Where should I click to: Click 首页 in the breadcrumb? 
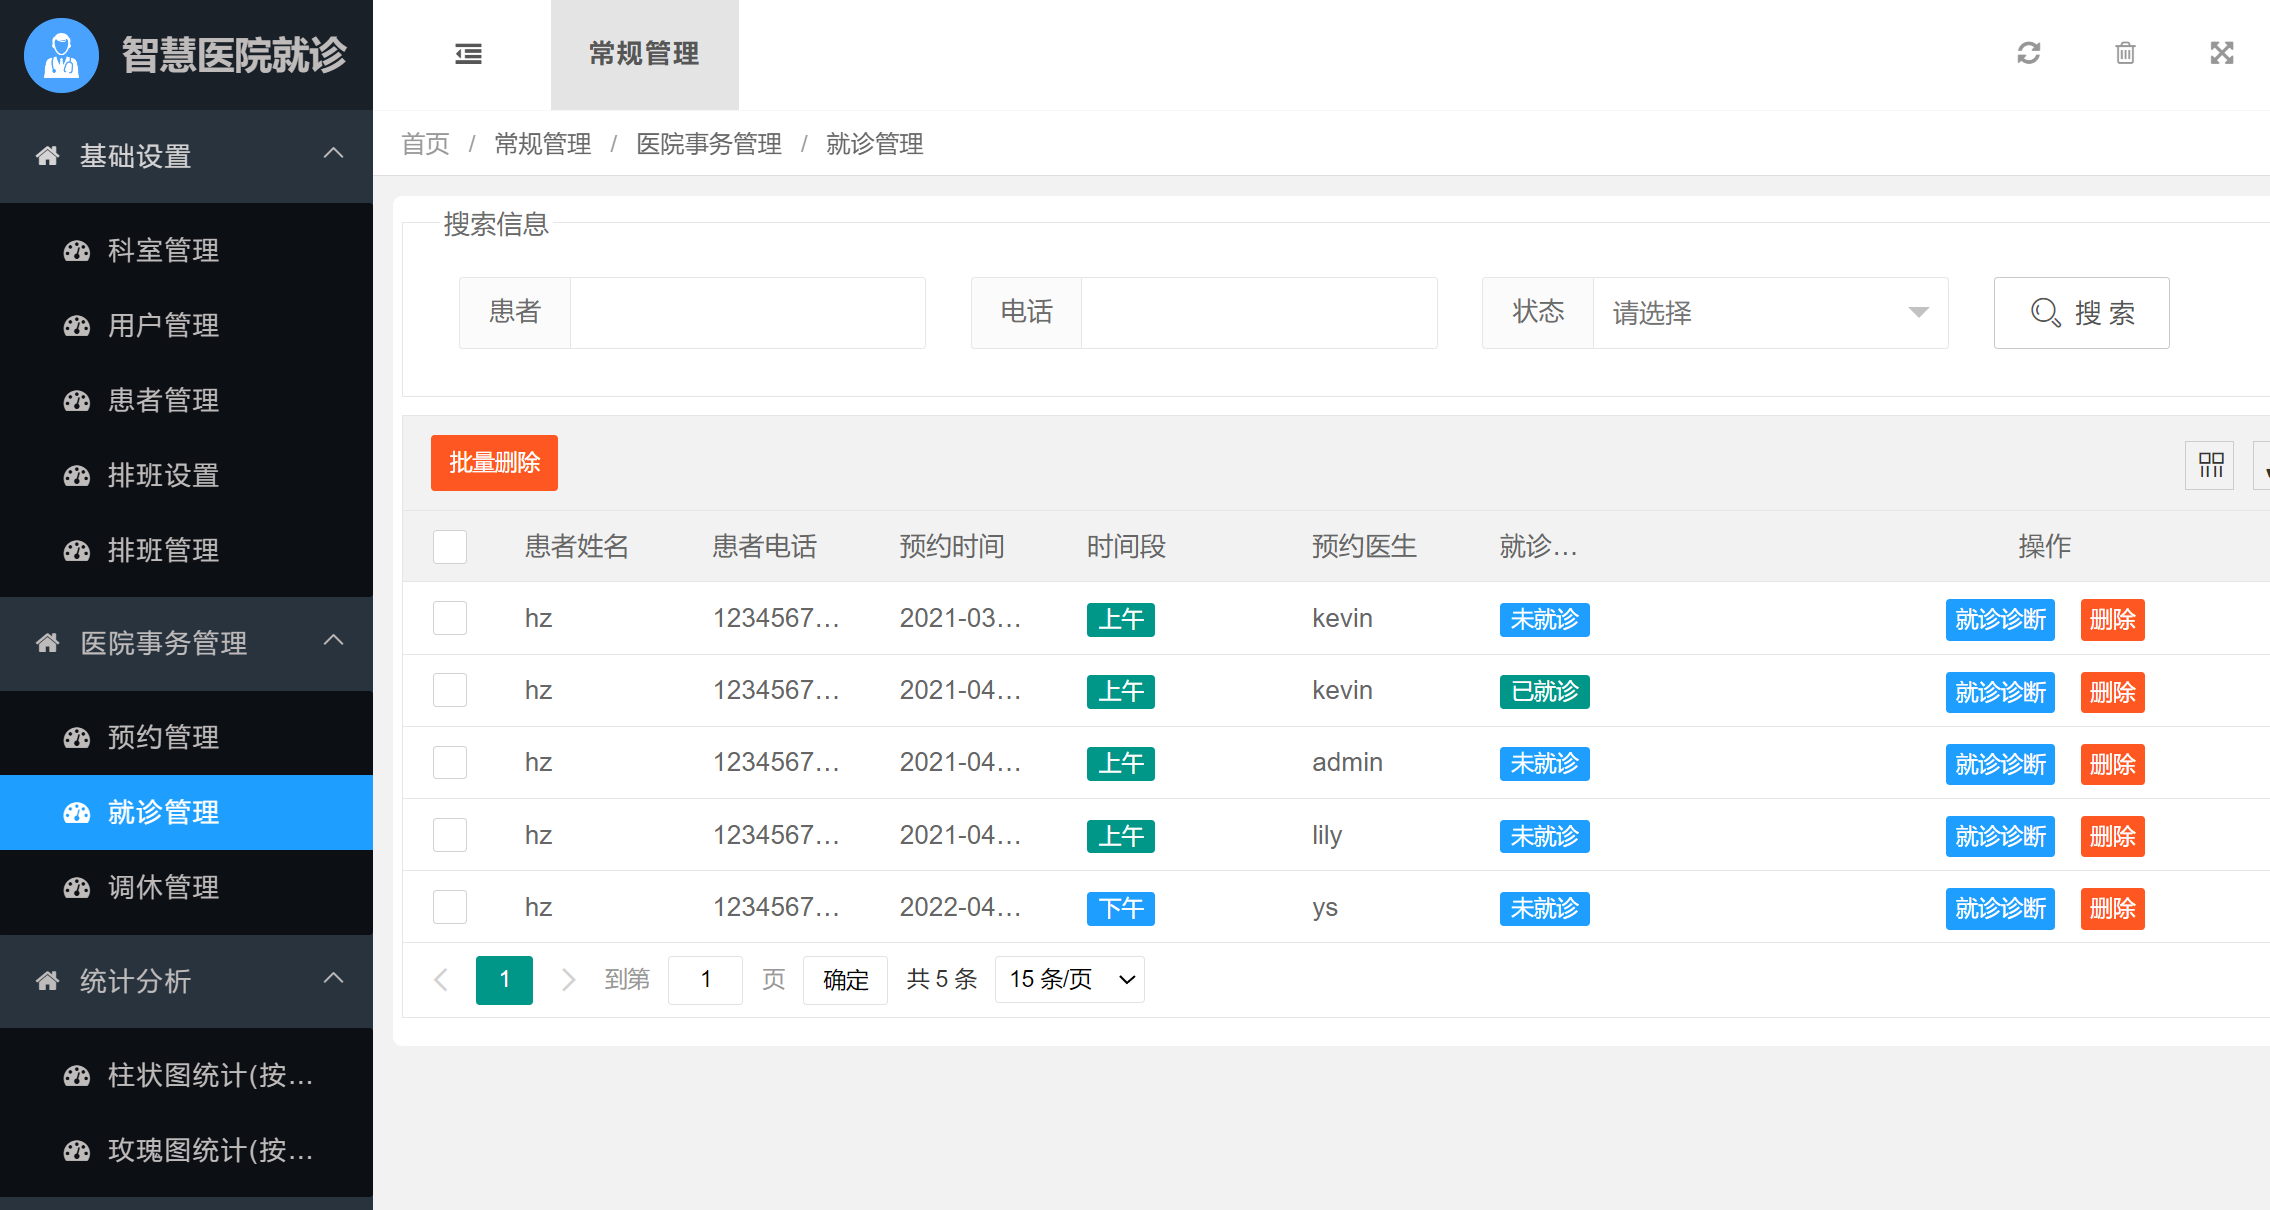424,144
